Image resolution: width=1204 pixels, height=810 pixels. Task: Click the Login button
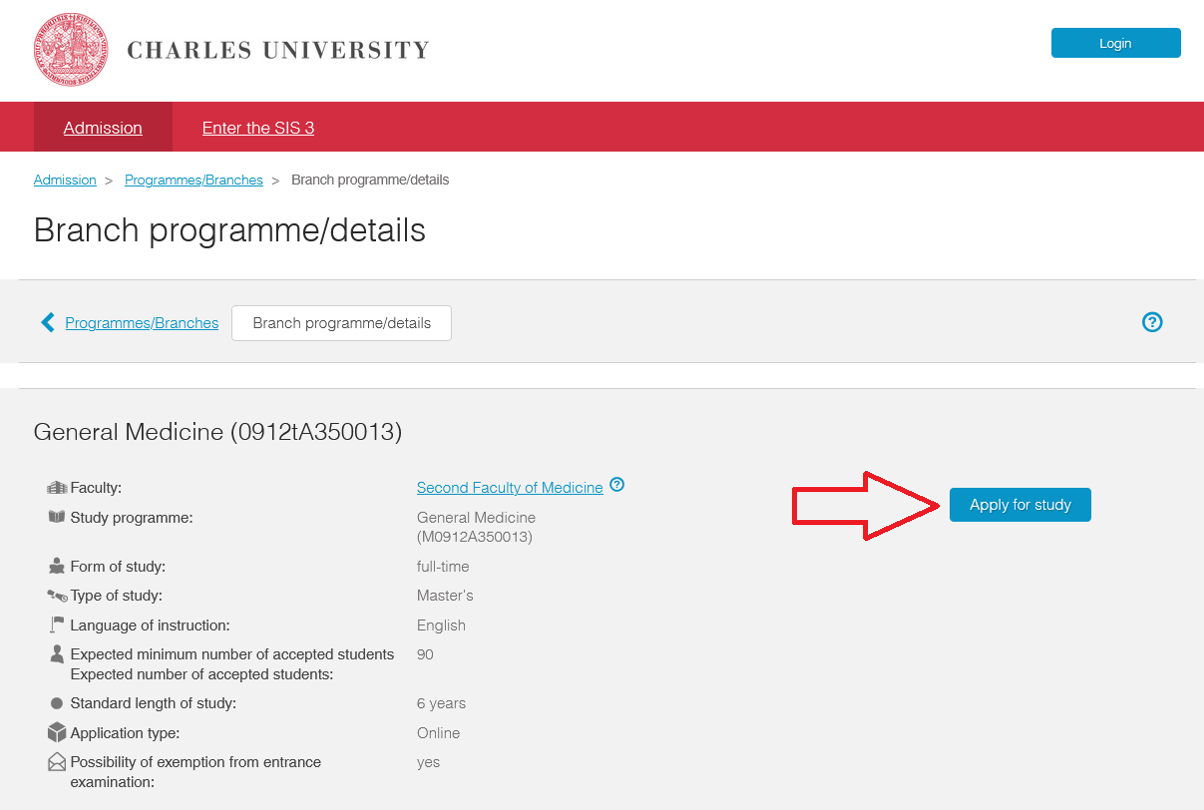point(1115,43)
